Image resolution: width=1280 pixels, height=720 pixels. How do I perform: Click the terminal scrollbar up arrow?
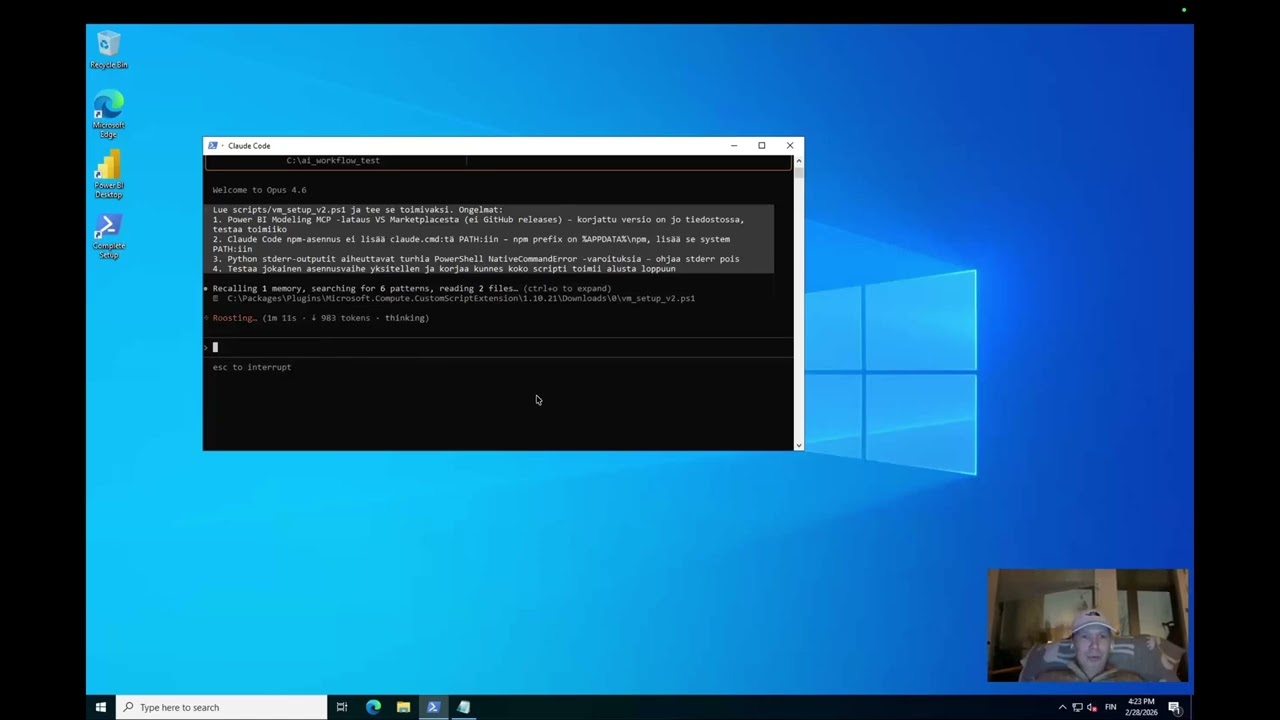[798, 160]
